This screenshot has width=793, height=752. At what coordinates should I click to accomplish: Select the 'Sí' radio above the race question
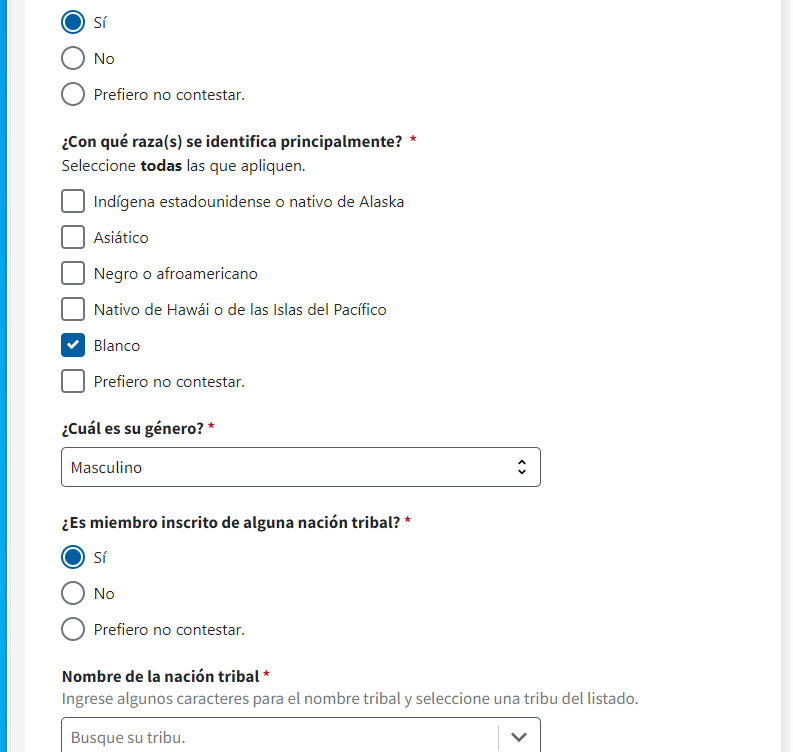click(x=73, y=22)
